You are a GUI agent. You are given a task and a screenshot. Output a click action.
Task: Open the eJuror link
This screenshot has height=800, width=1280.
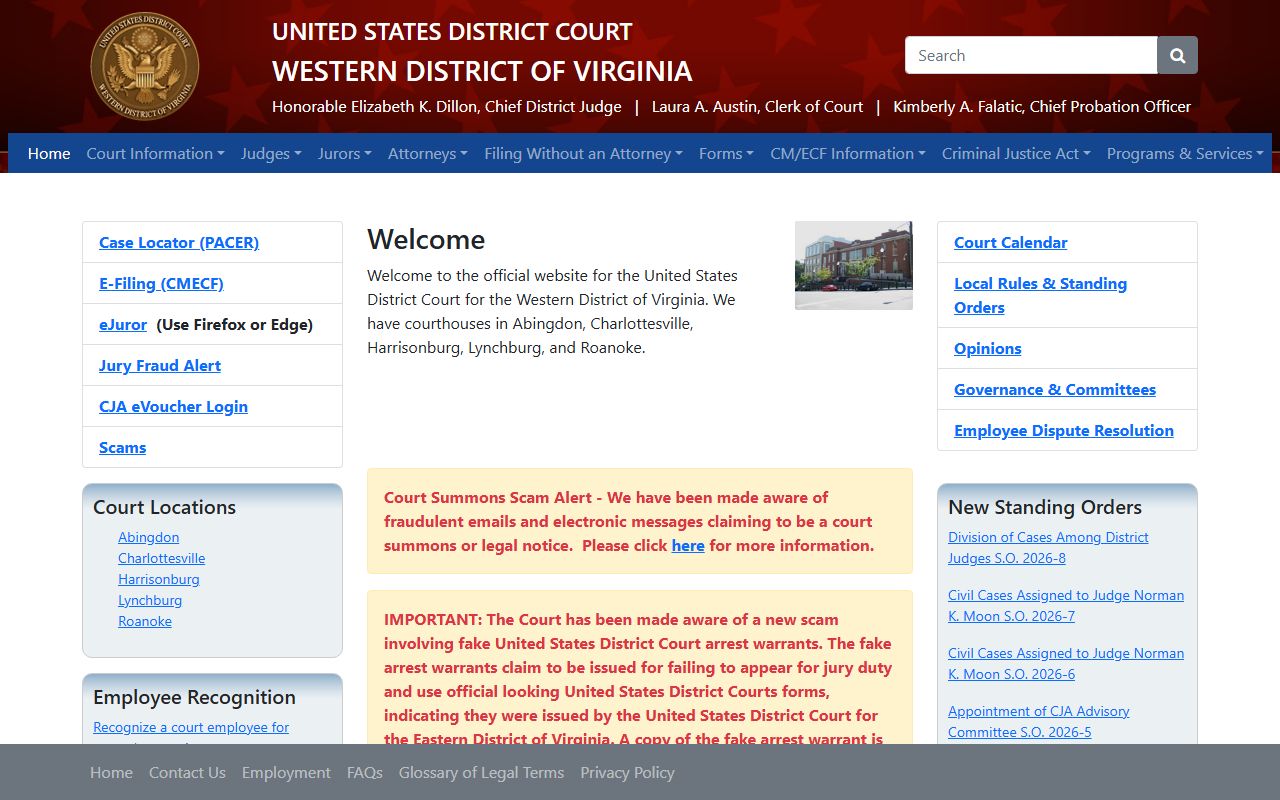pyautogui.click(x=123, y=324)
